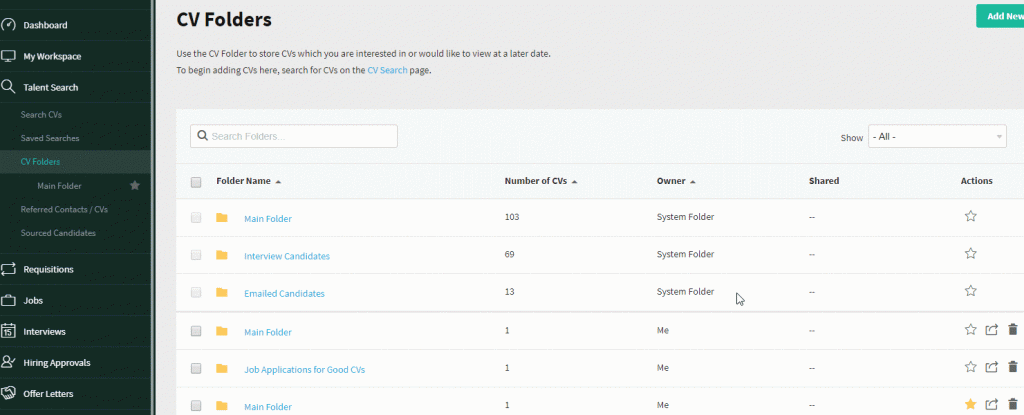Follow the CV Search link in the description
The height and width of the screenshot is (415, 1024).
point(387,70)
